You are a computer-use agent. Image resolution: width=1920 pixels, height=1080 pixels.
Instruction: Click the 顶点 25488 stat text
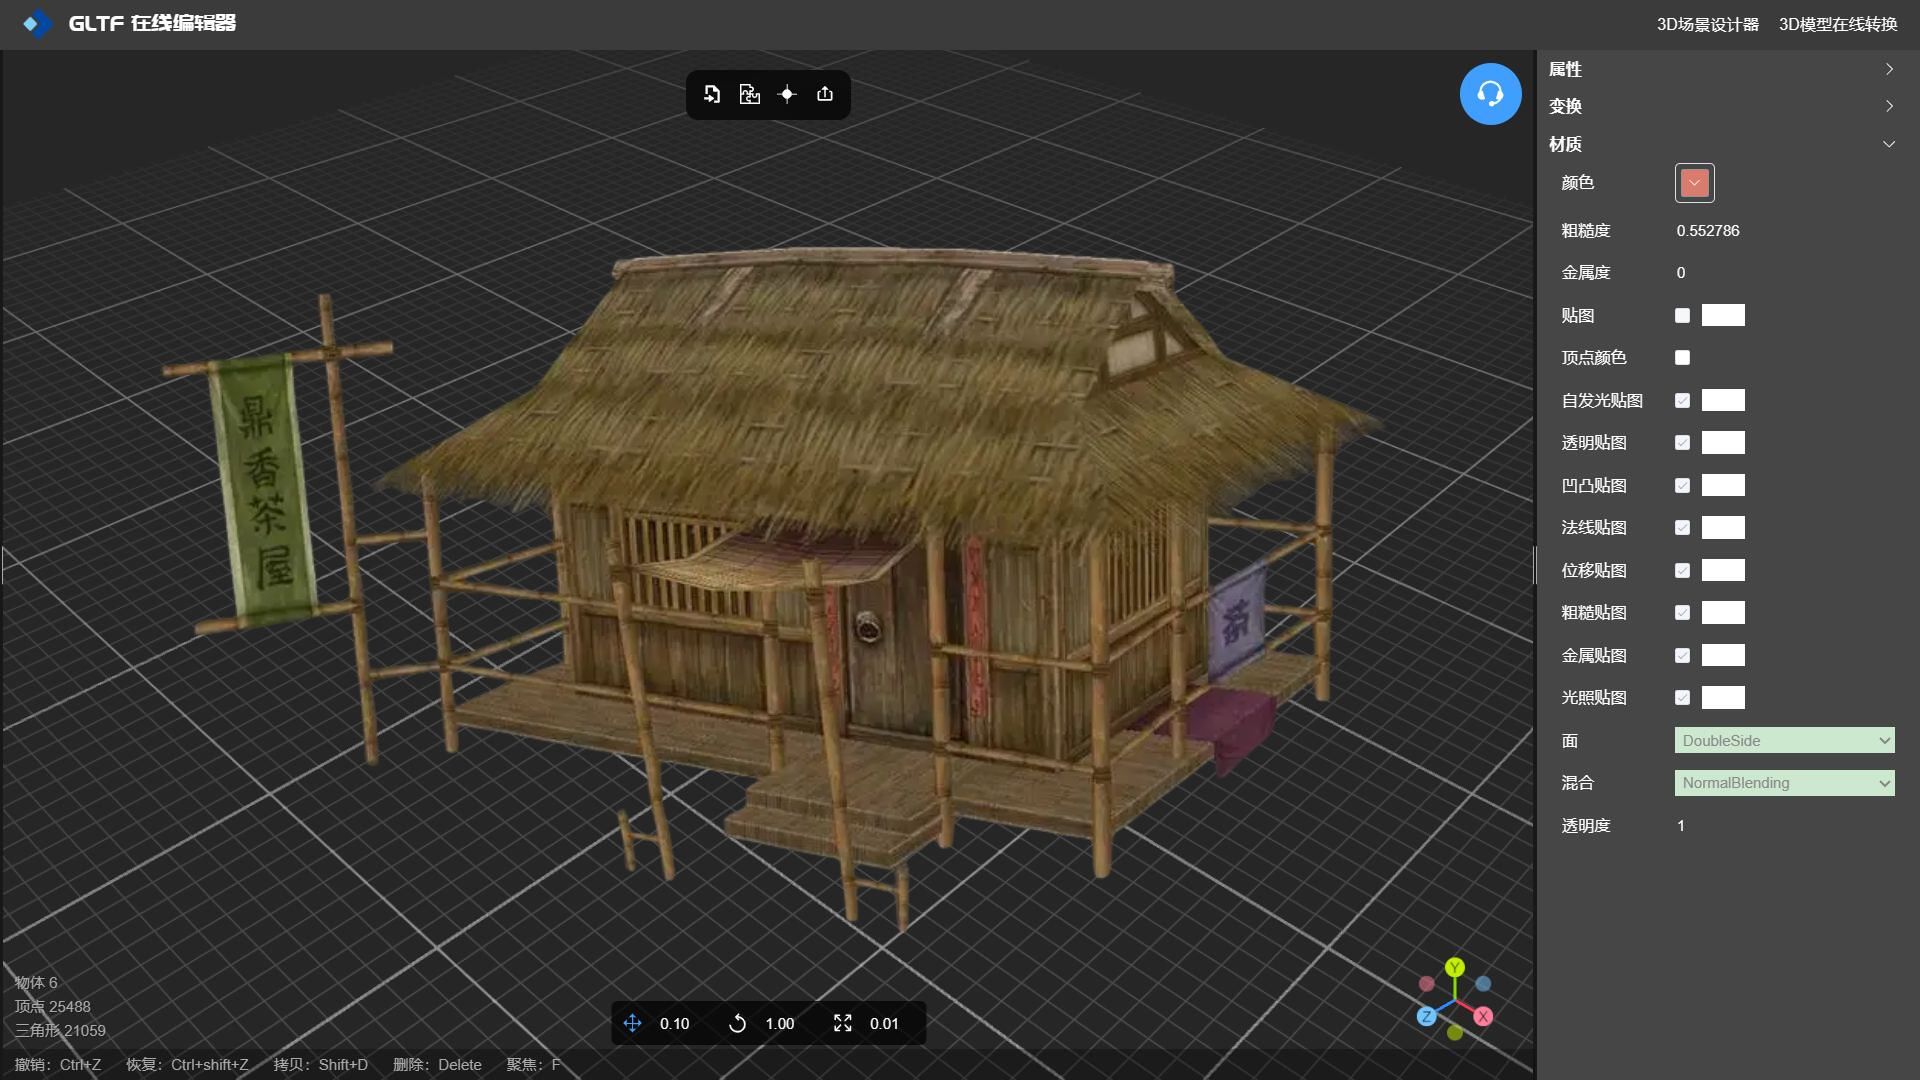coord(52,1006)
